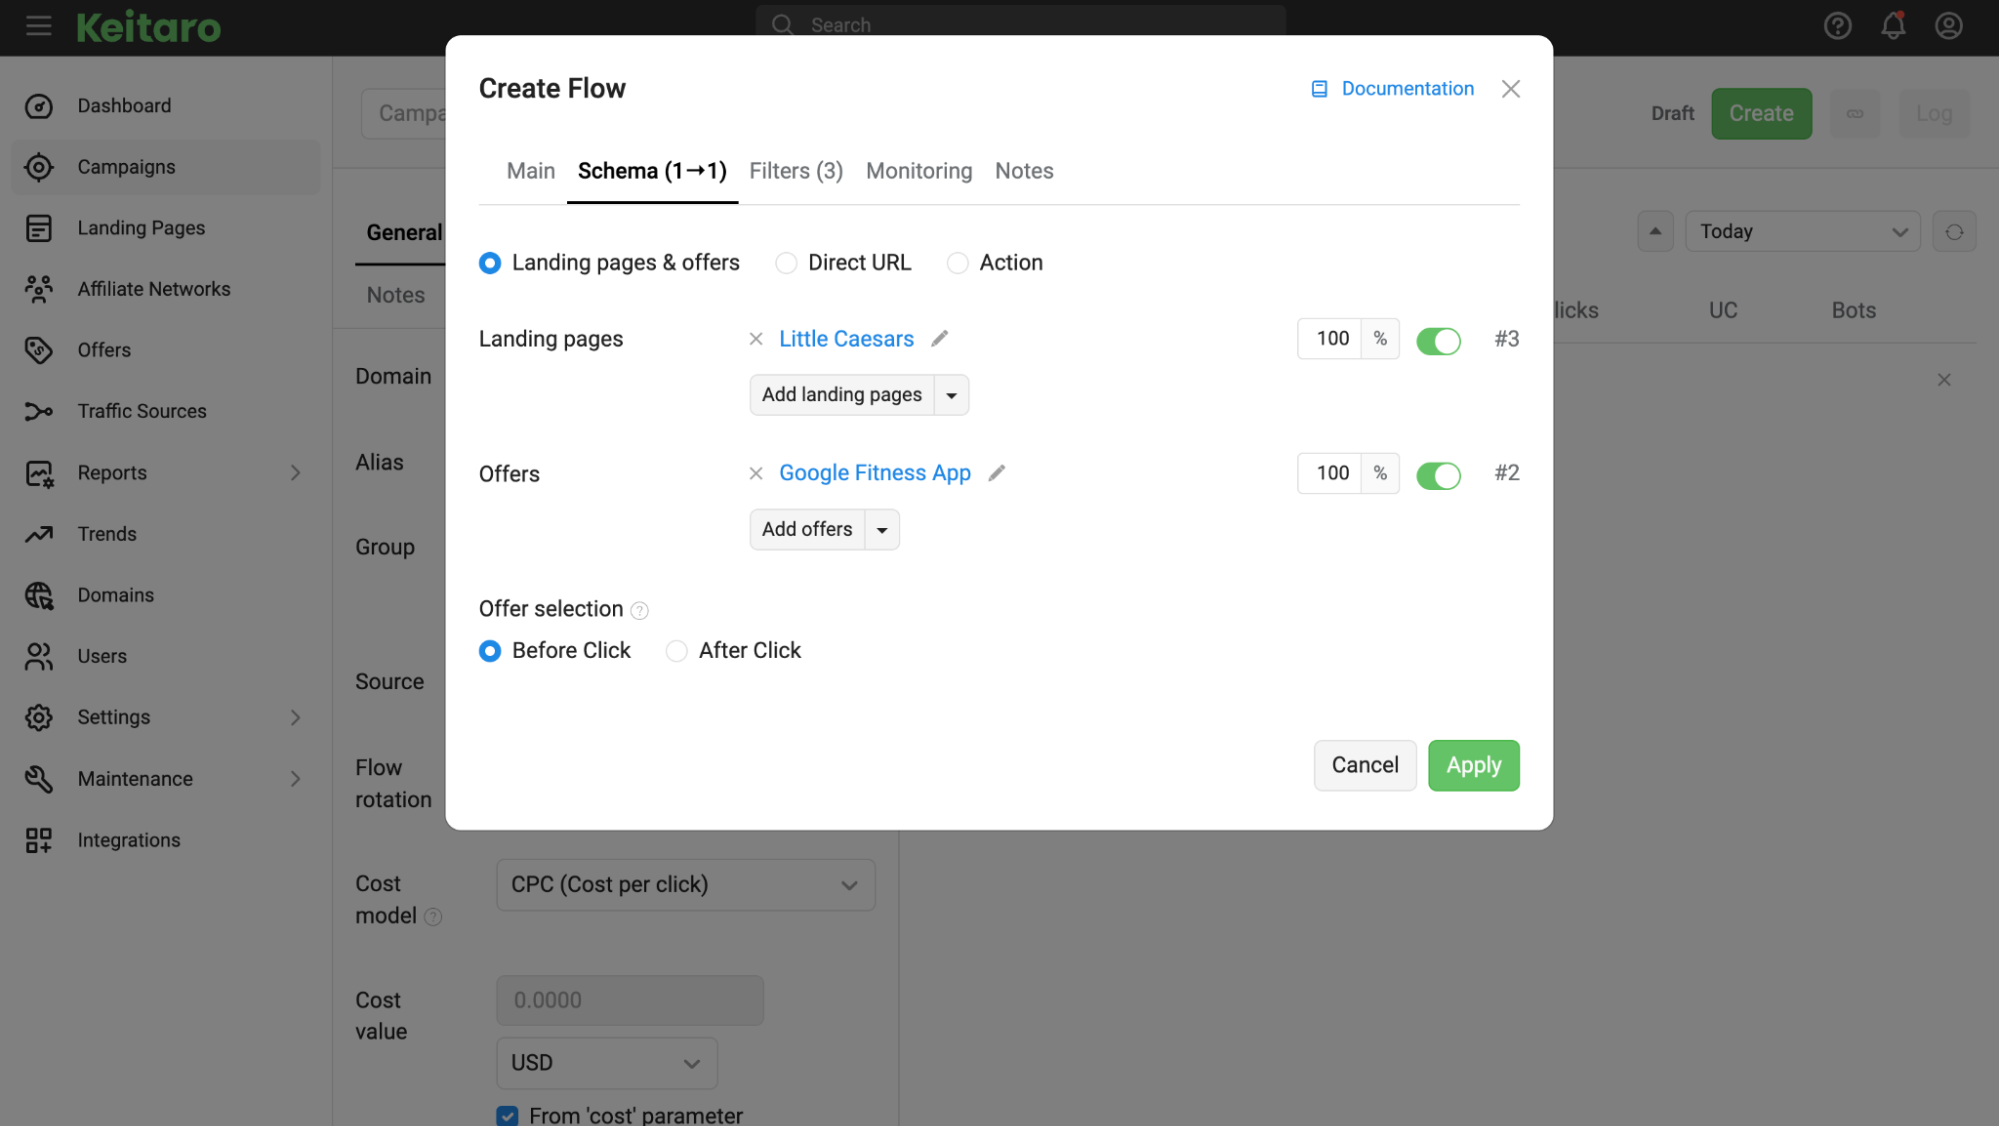This screenshot has height=1127, width=1999.
Task: Open Dashboard in the sidebar
Action: tap(165, 106)
